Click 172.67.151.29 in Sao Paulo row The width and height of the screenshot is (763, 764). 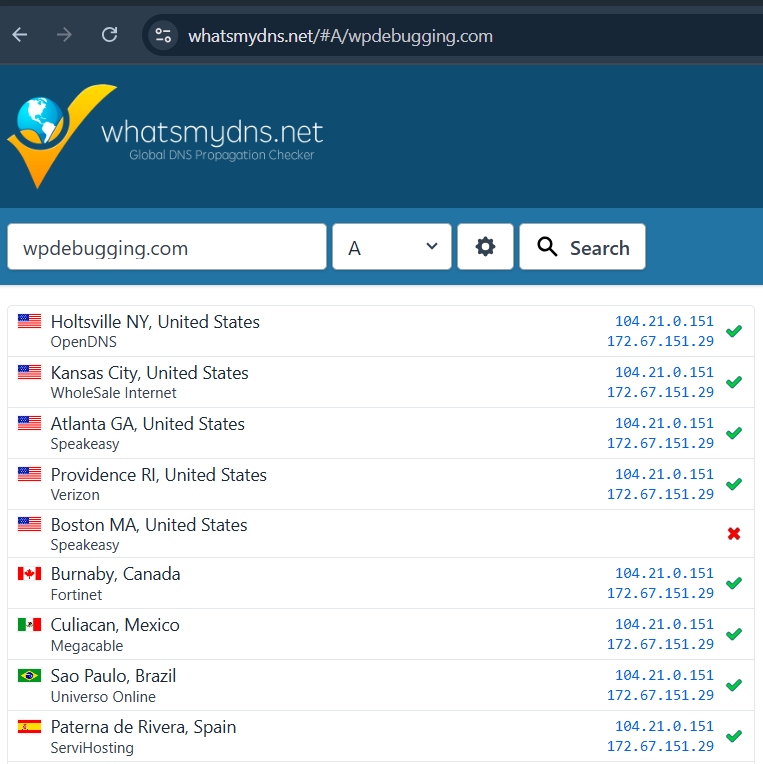coord(660,695)
